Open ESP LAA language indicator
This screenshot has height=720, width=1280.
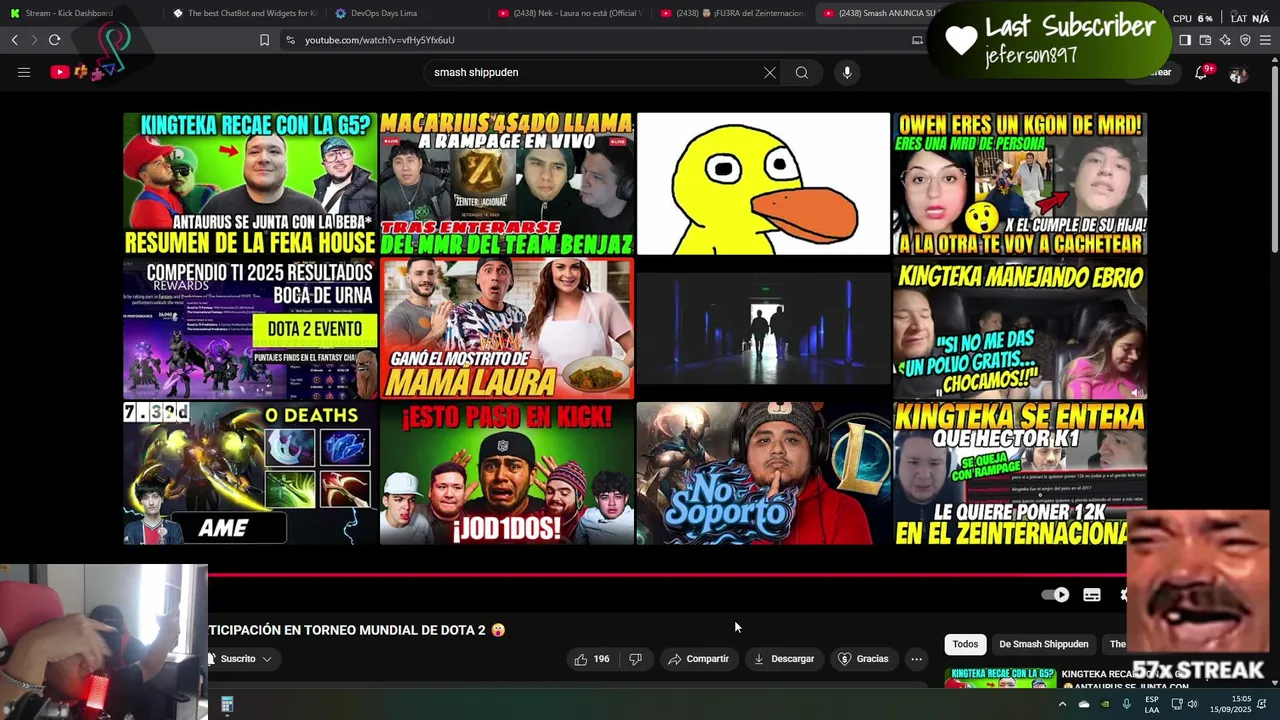pyautogui.click(x=1152, y=705)
